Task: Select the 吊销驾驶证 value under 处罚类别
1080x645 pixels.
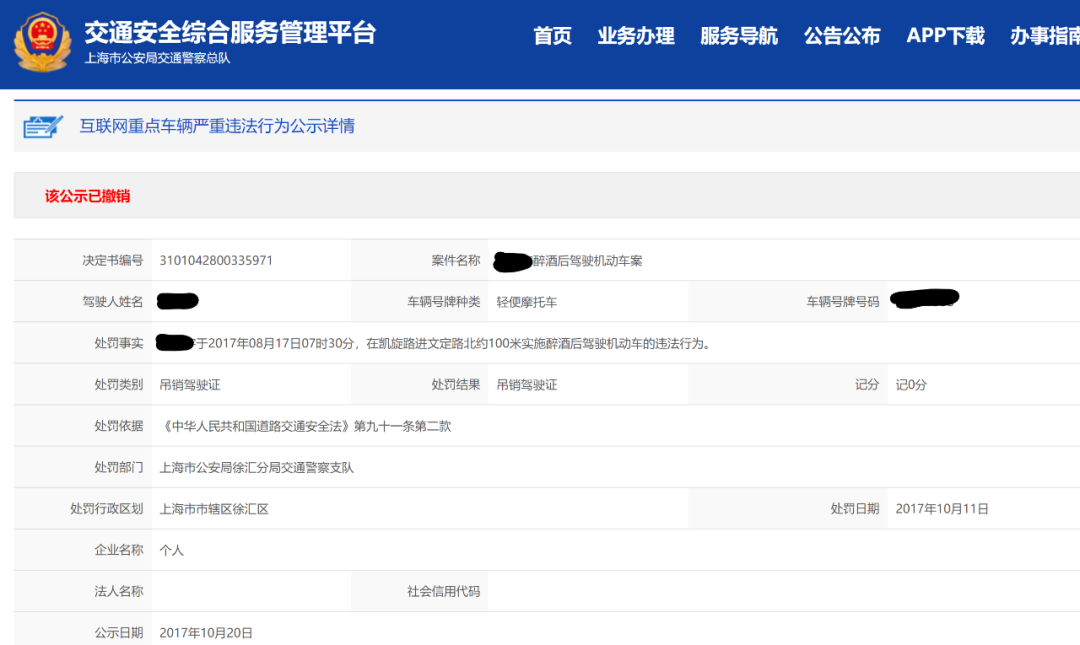Action: click(190, 385)
